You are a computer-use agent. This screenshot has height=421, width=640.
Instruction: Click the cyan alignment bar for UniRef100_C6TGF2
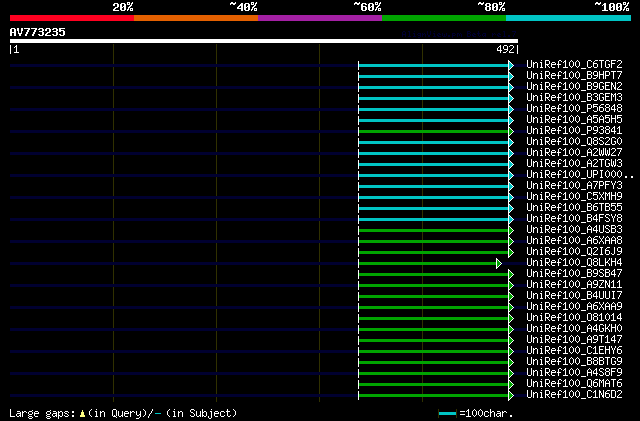[x=433, y=65]
